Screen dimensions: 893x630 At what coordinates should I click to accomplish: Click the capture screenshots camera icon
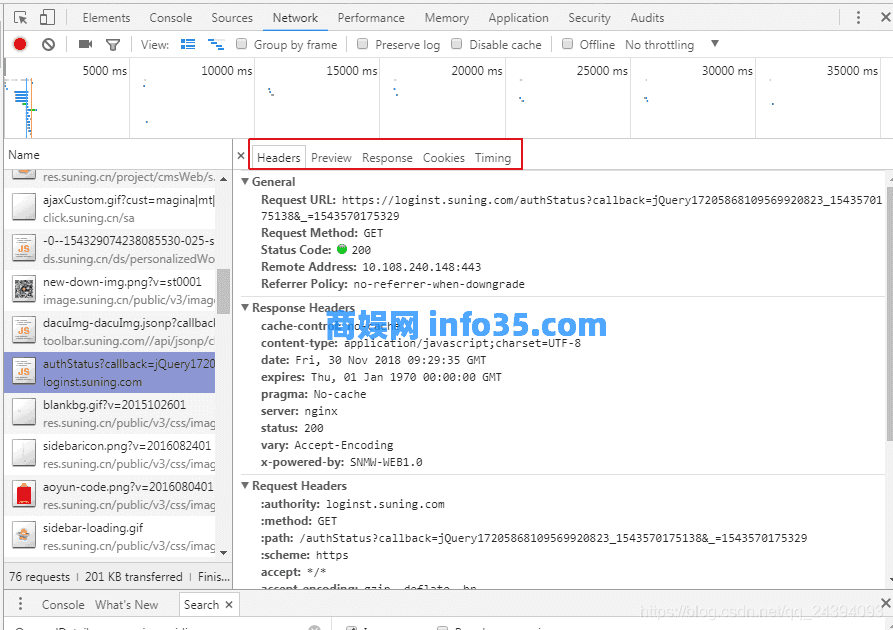coord(85,44)
